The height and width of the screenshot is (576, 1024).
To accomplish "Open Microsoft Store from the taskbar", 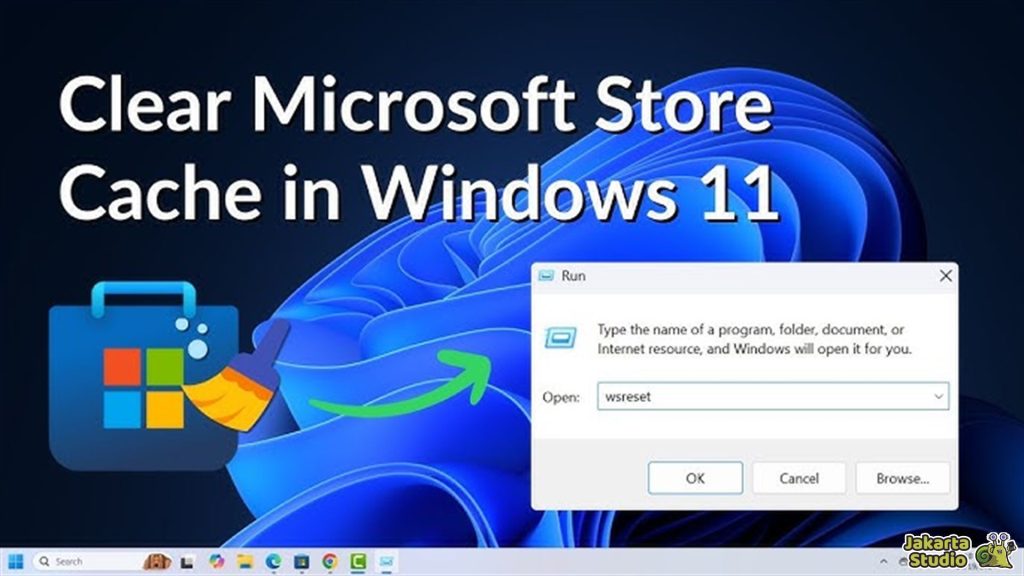I will point(301,561).
